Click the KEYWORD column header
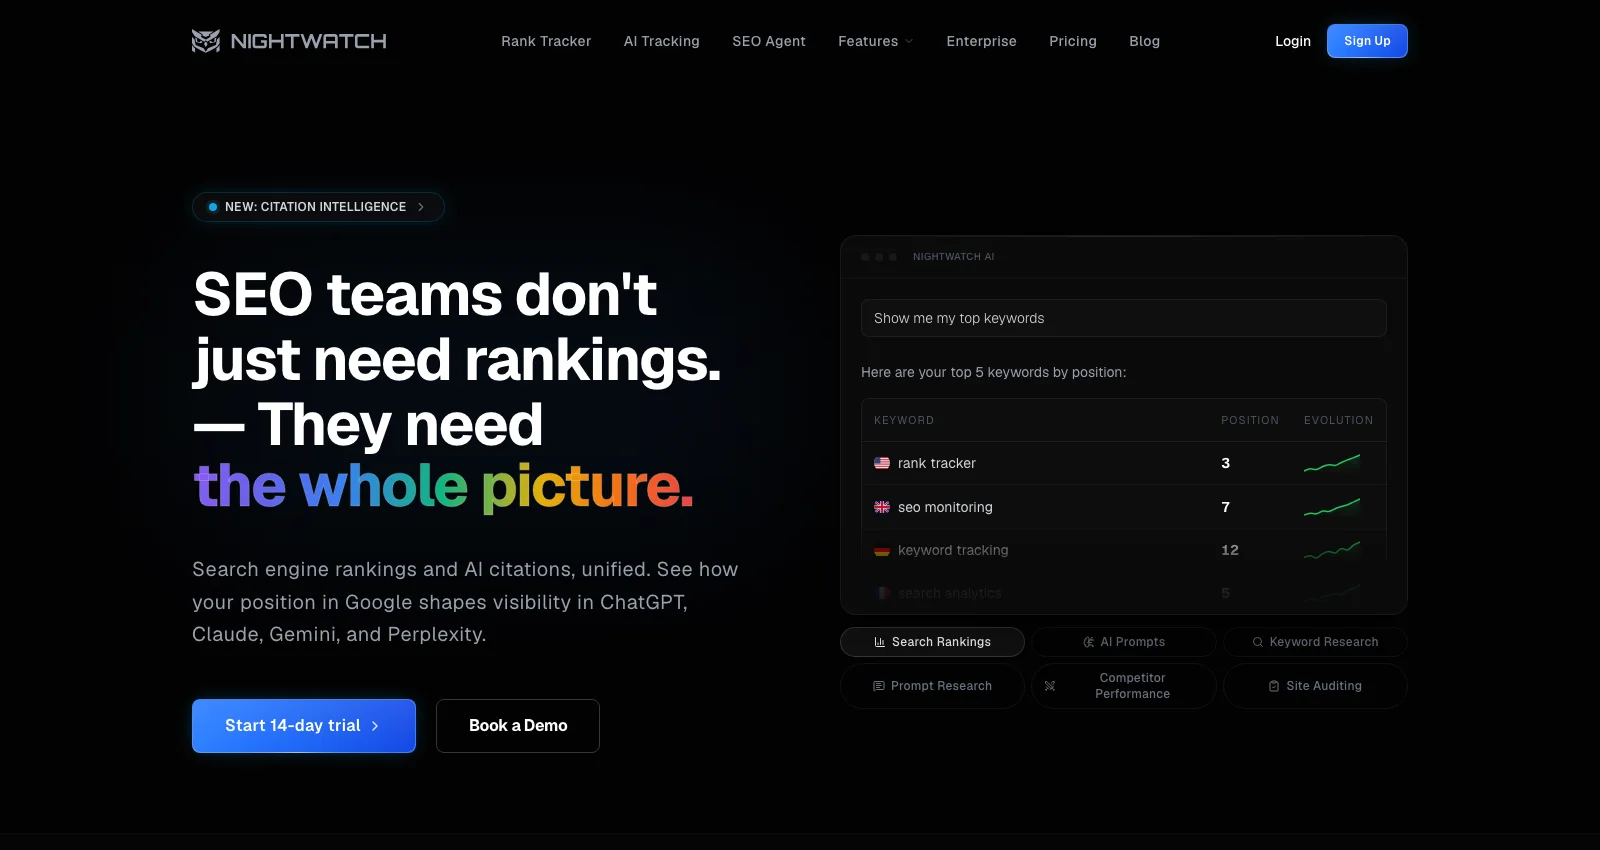The width and height of the screenshot is (1600, 850). click(x=904, y=420)
